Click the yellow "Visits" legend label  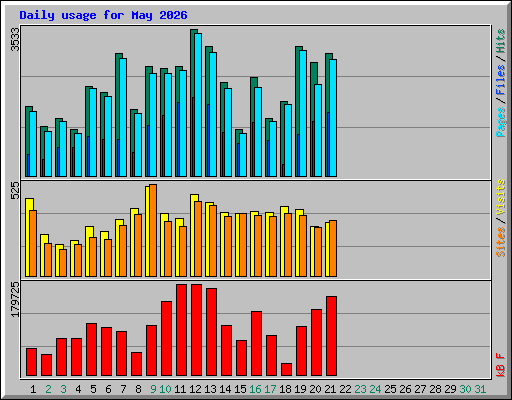pyautogui.click(x=501, y=197)
